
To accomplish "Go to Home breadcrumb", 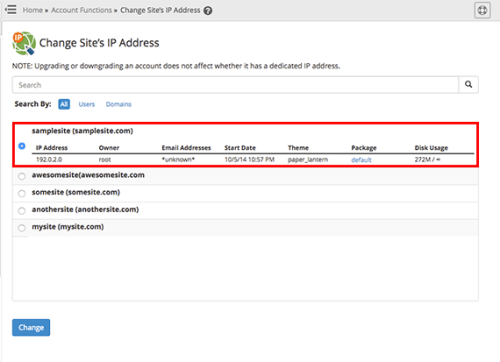I will [x=33, y=10].
